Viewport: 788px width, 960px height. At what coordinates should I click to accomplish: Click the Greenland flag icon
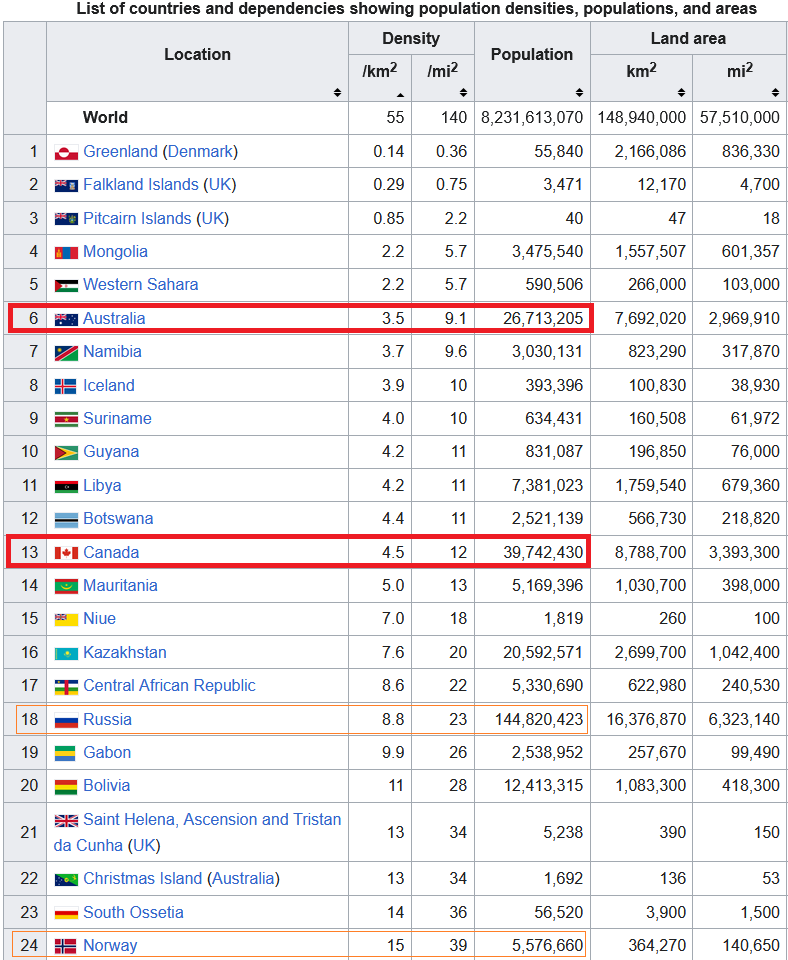pos(66,152)
